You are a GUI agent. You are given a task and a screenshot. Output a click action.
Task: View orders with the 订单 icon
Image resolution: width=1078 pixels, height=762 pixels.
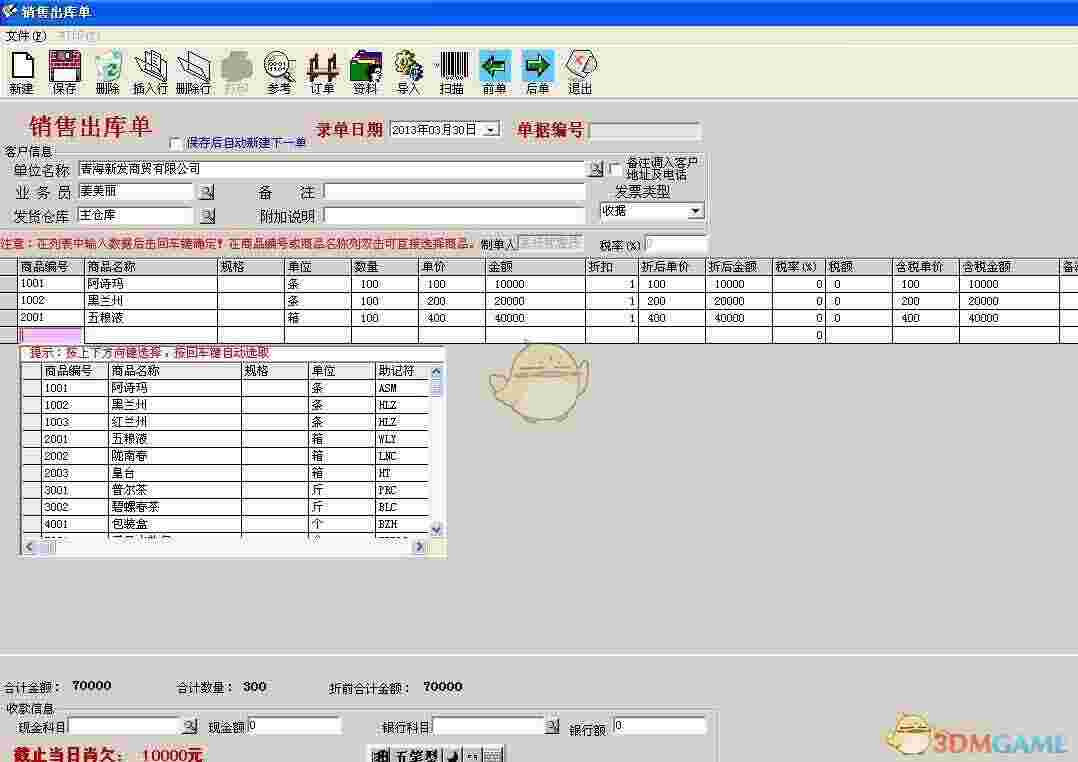click(322, 70)
